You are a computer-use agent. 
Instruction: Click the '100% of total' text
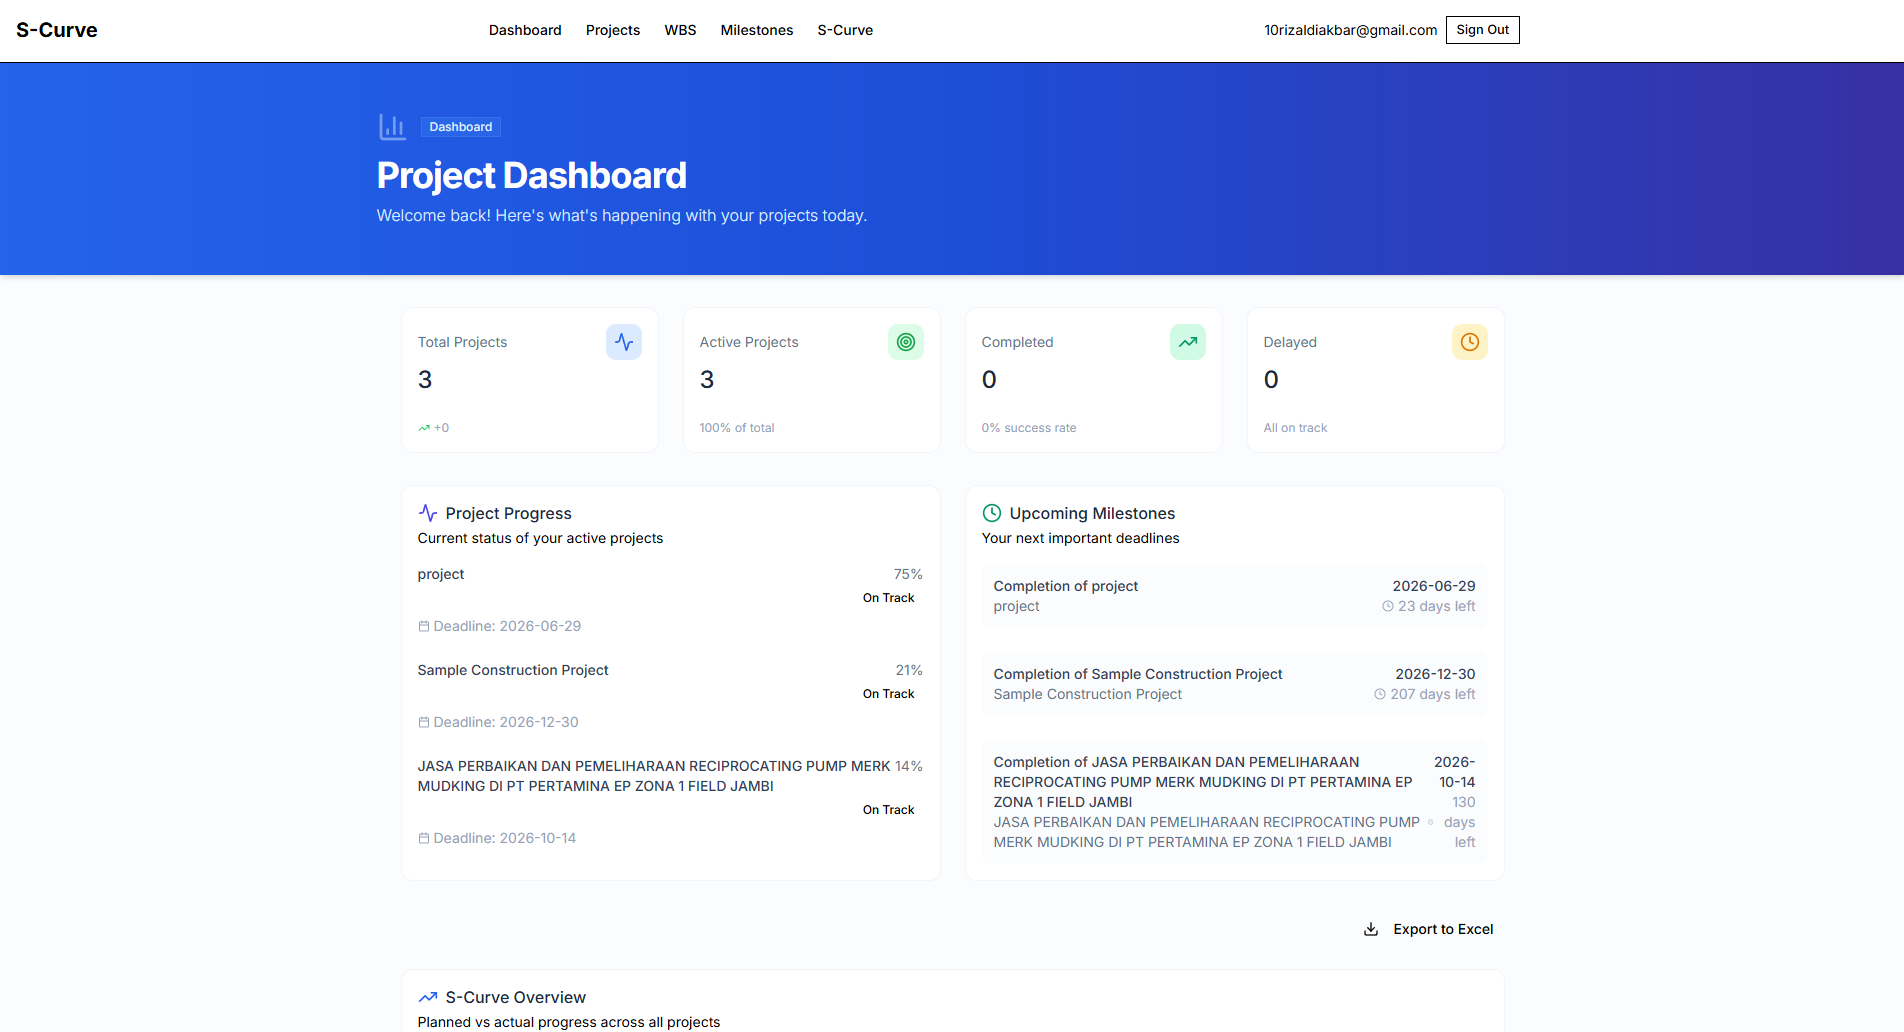point(737,428)
